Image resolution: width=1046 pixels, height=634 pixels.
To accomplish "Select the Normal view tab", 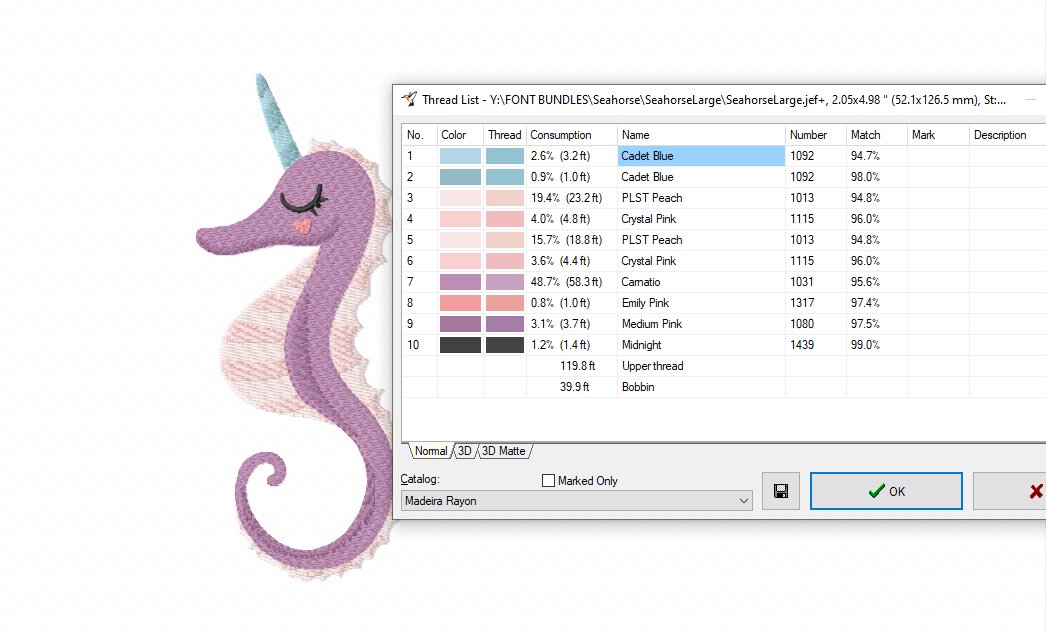I will 430,451.
